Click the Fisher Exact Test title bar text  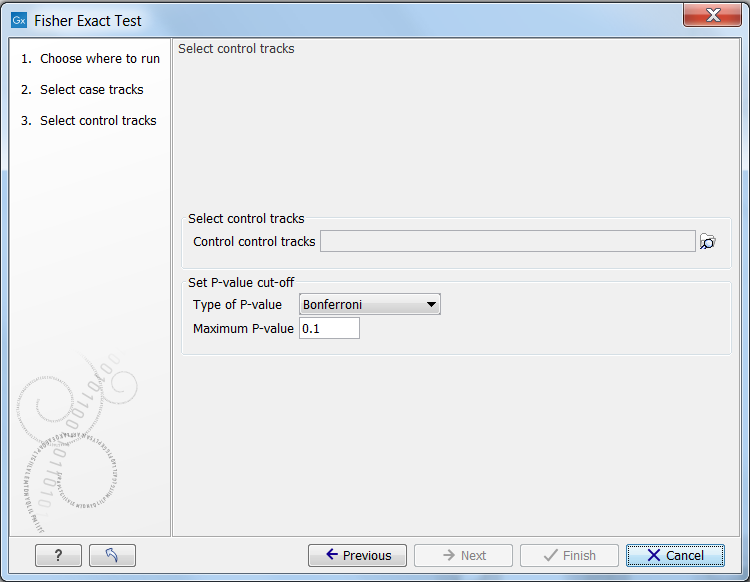click(88, 20)
